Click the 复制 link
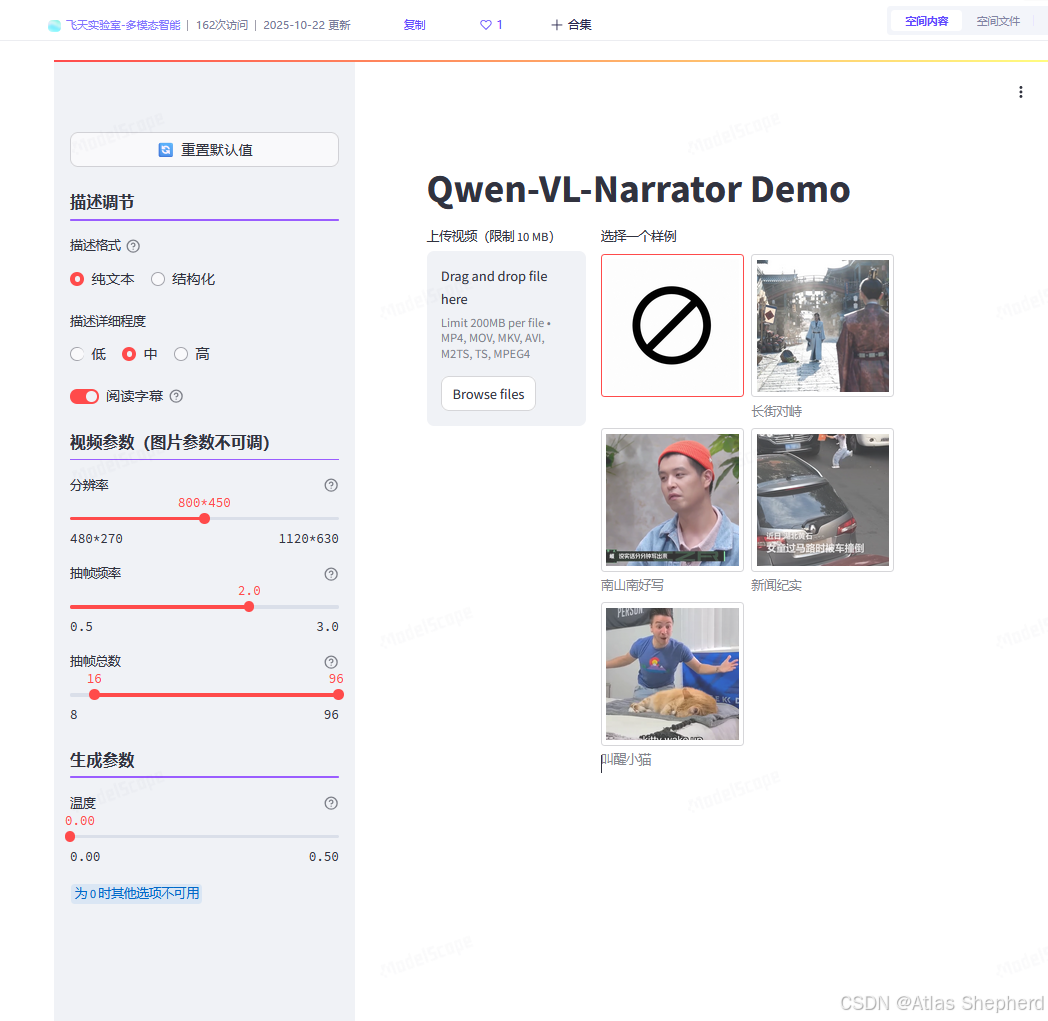1048x1021 pixels. (414, 25)
